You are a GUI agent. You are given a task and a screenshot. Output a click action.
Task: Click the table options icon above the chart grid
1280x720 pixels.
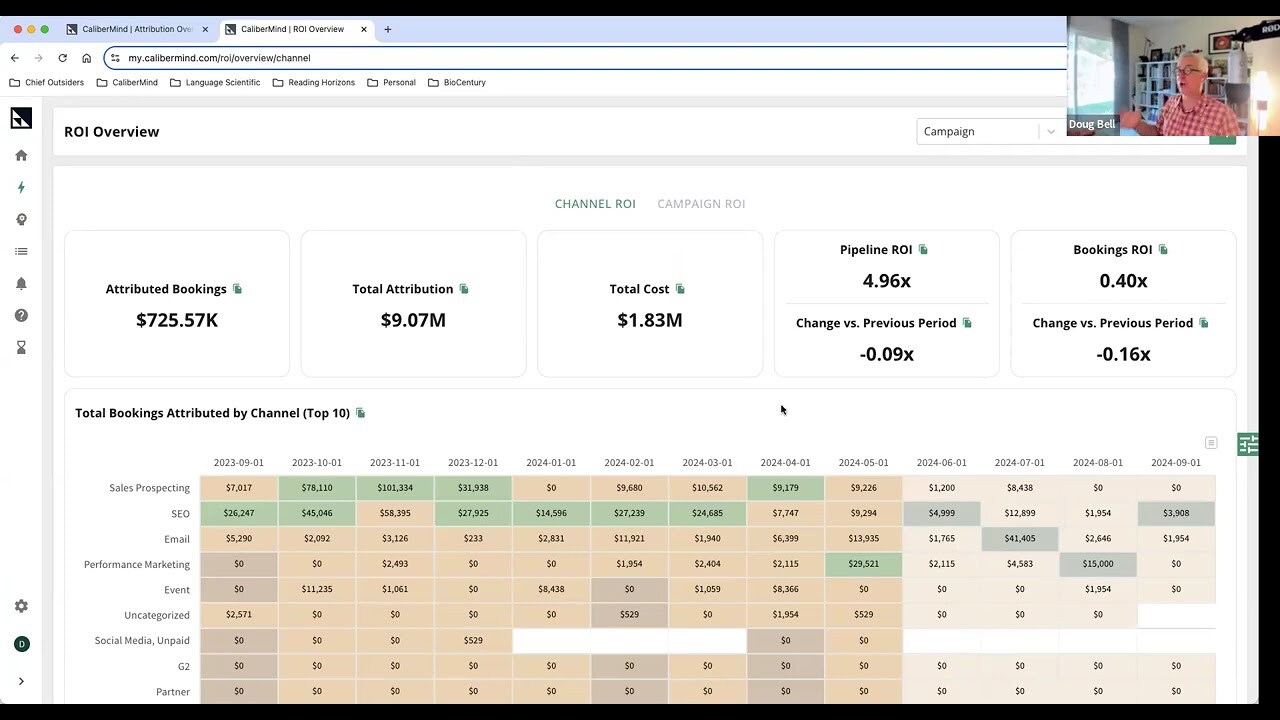(x=1211, y=442)
